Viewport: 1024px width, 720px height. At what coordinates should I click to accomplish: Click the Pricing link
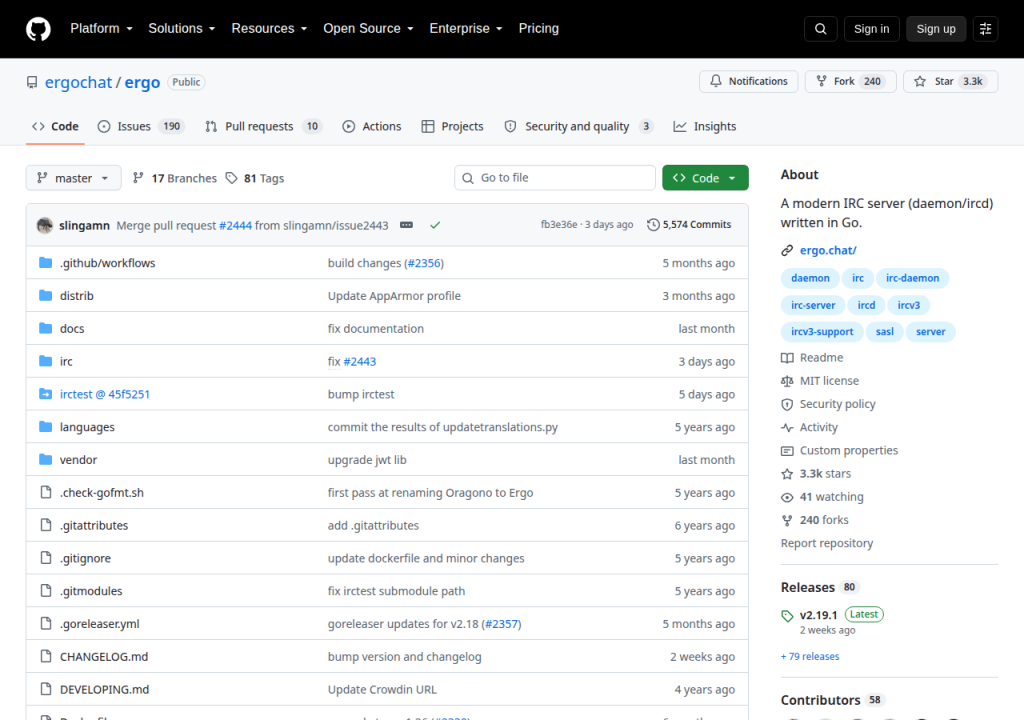click(539, 29)
